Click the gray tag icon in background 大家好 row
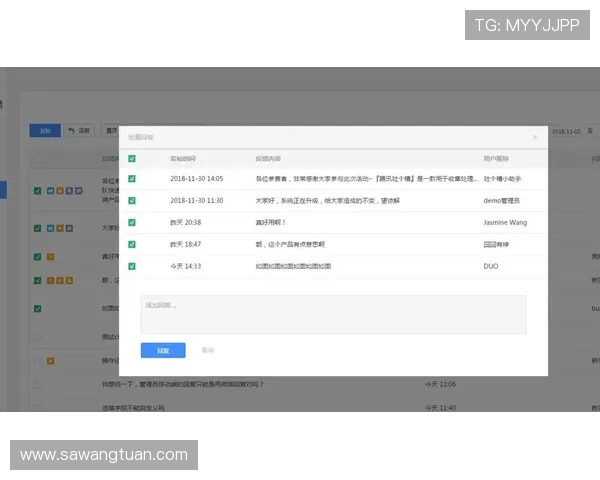 pos(69,228)
